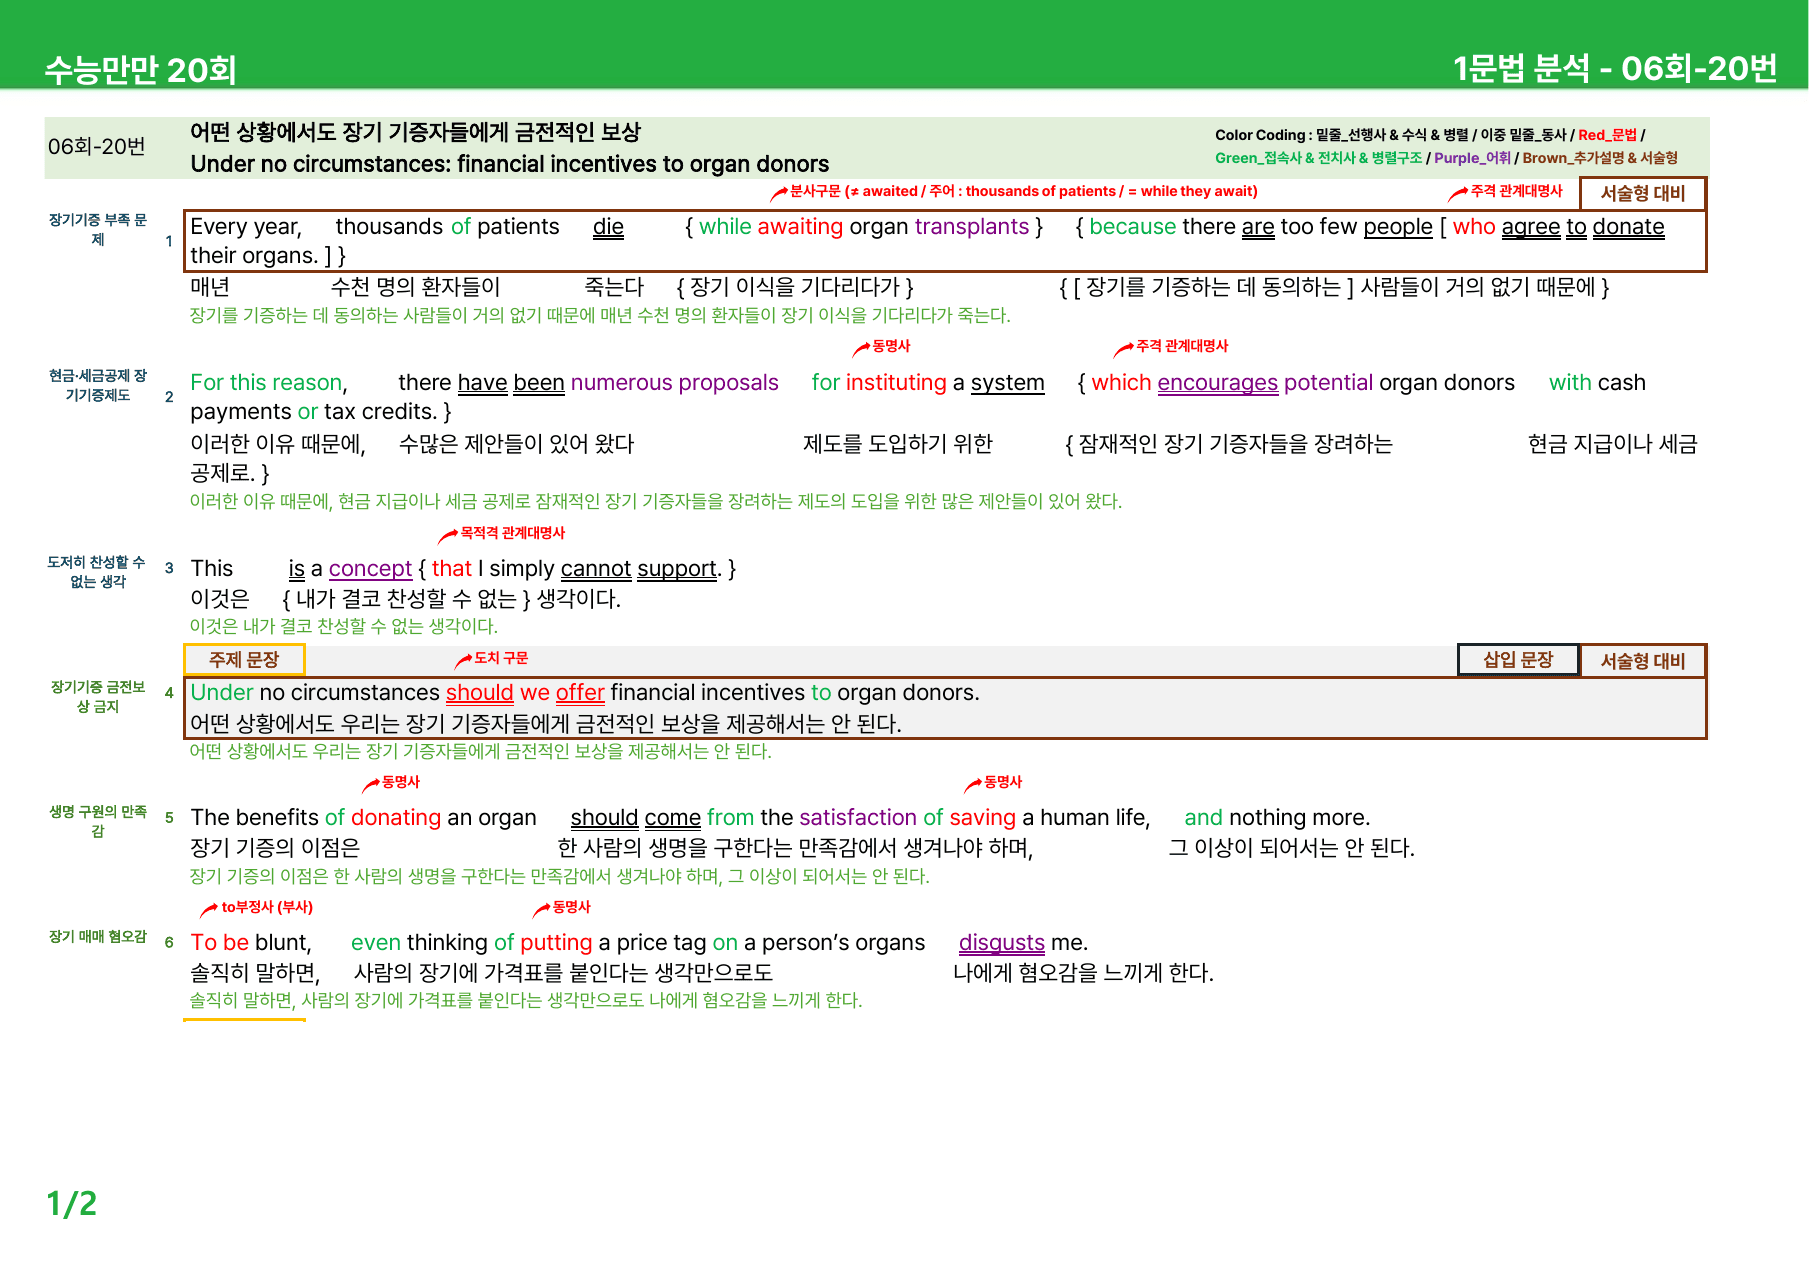The width and height of the screenshot is (1809, 1279).
Task: Click the '서술형 대비' box above sentence 1
Action: coord(1642,193)
